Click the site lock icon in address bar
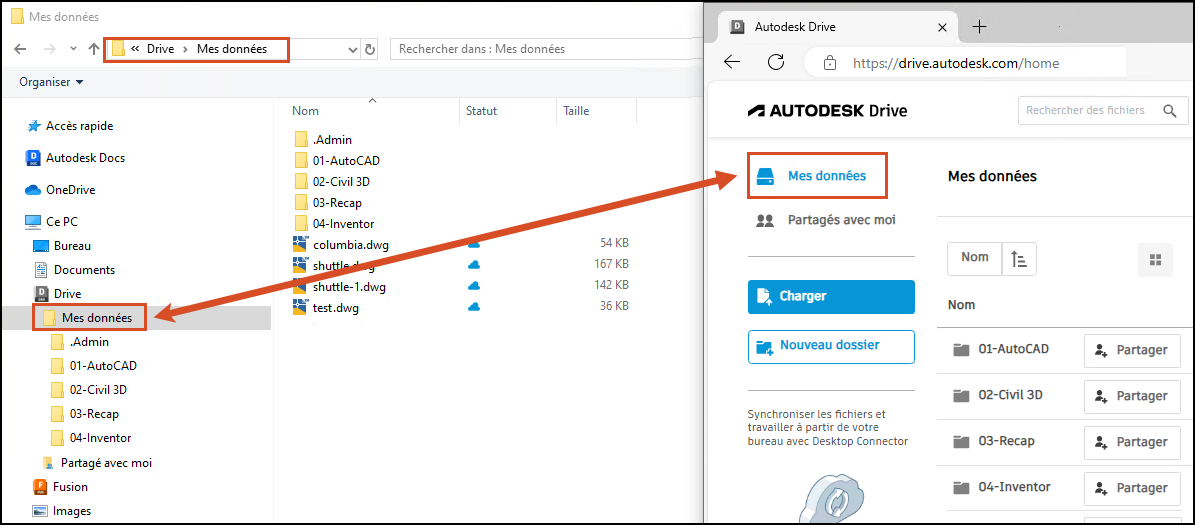Screen dimensions: 1195x525 coord(831,64)
